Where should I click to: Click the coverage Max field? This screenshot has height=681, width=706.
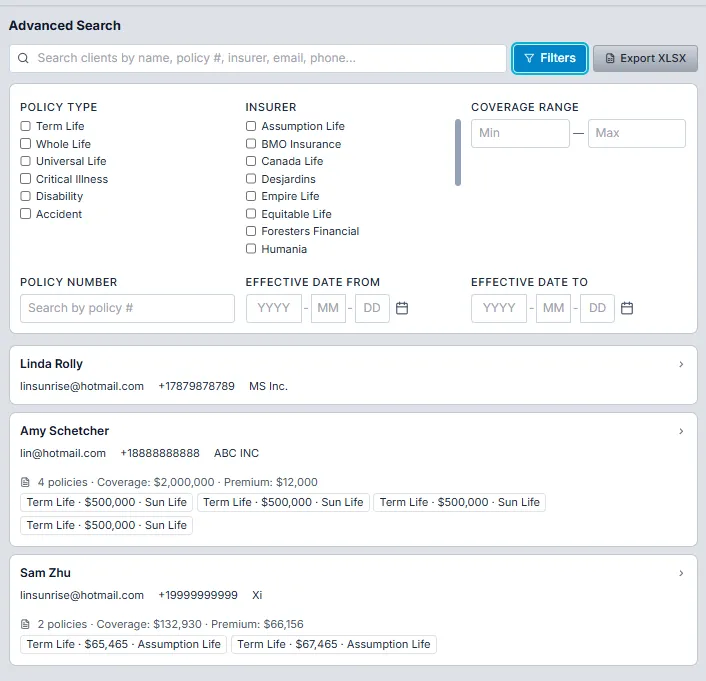click(x=637, y=133)
